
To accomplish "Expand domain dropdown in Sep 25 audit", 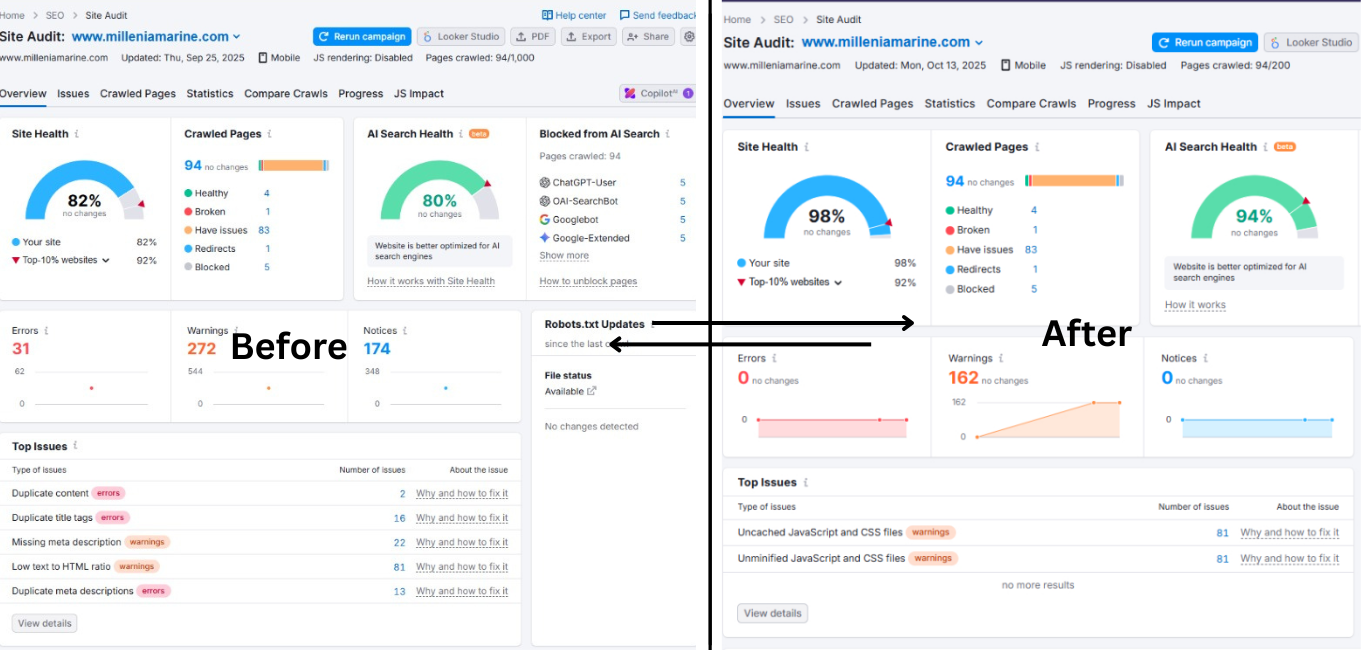I will (x=237, y=37).
